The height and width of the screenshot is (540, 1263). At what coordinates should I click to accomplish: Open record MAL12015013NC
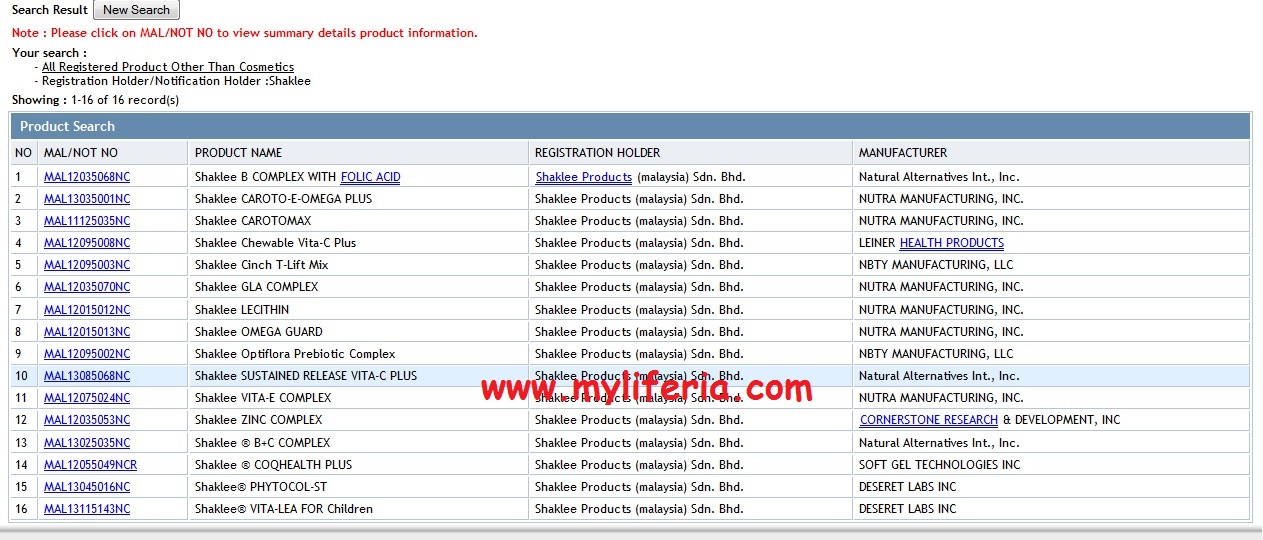click(87, 332)
